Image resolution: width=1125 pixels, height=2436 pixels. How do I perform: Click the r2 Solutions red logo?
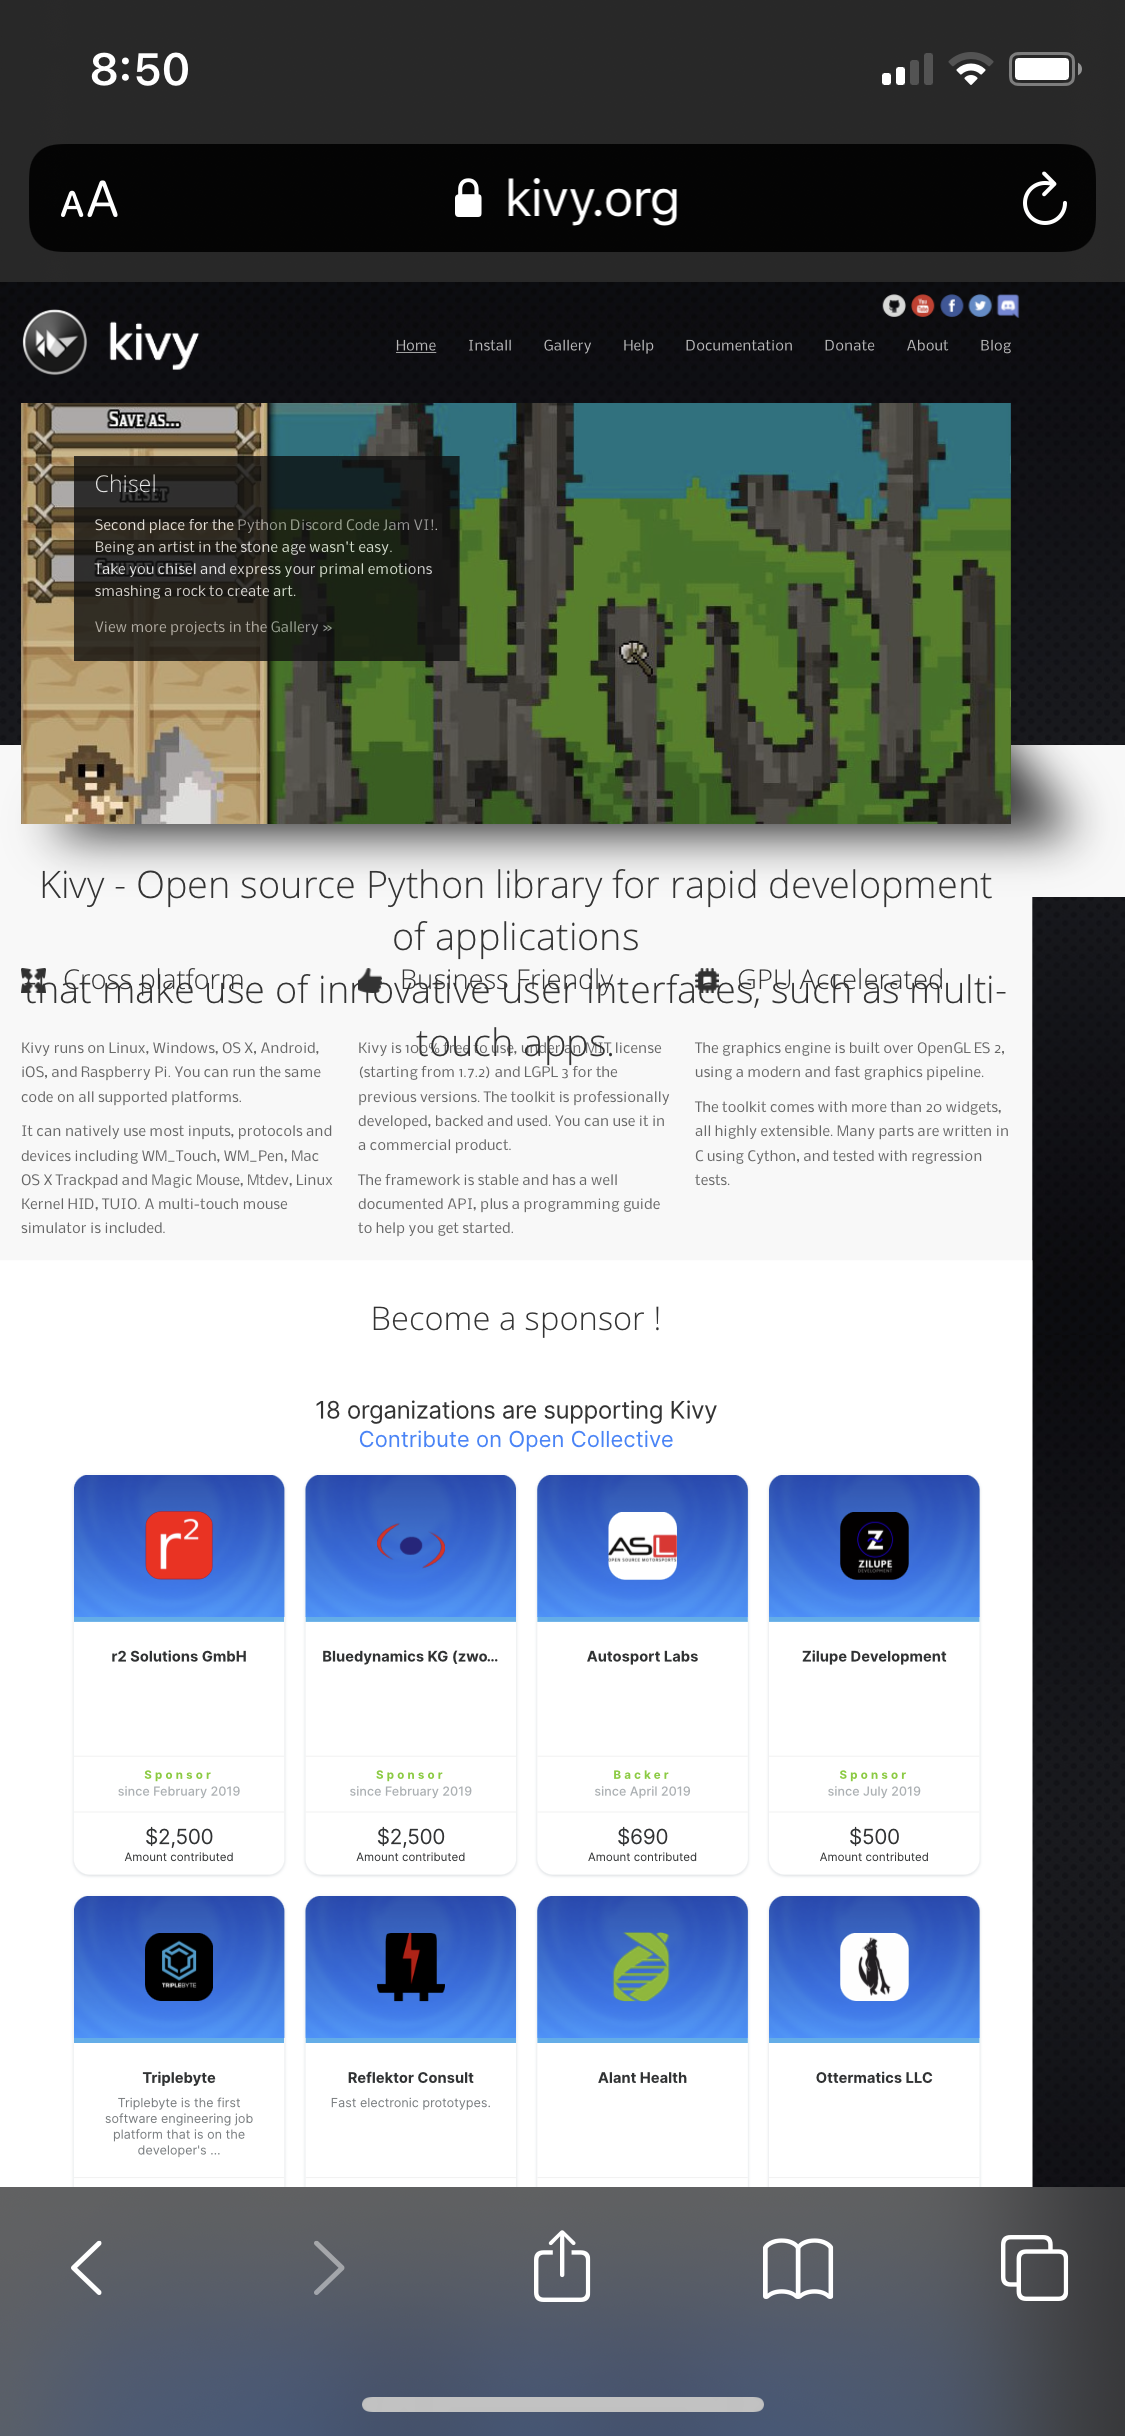tap(179, 1545)
